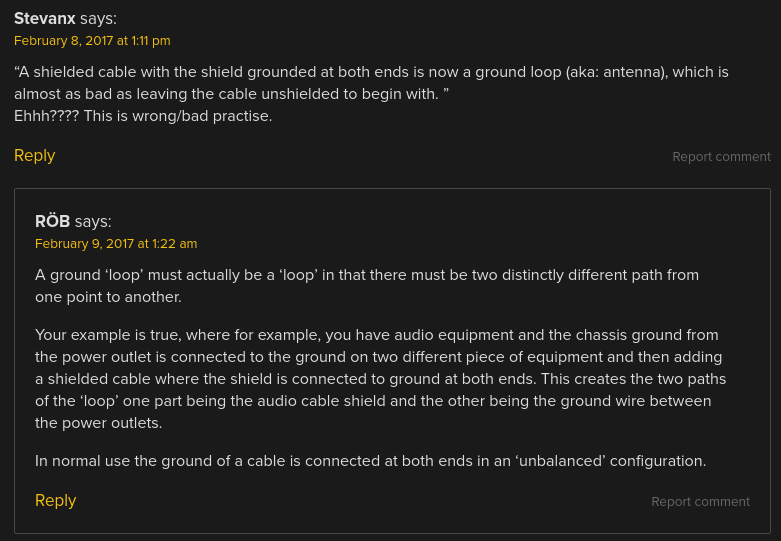Reply to Stevanx's comment
Viewport: 781px width, 541px height.
35,156
